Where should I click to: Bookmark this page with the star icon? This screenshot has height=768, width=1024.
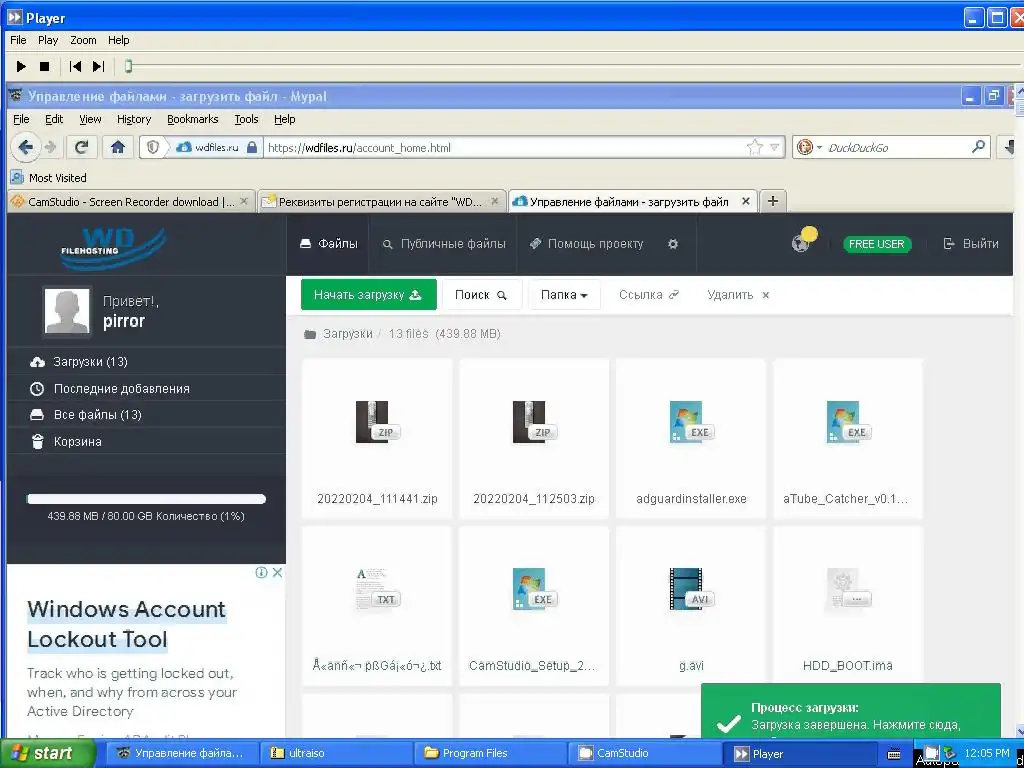tap(754, 148)
